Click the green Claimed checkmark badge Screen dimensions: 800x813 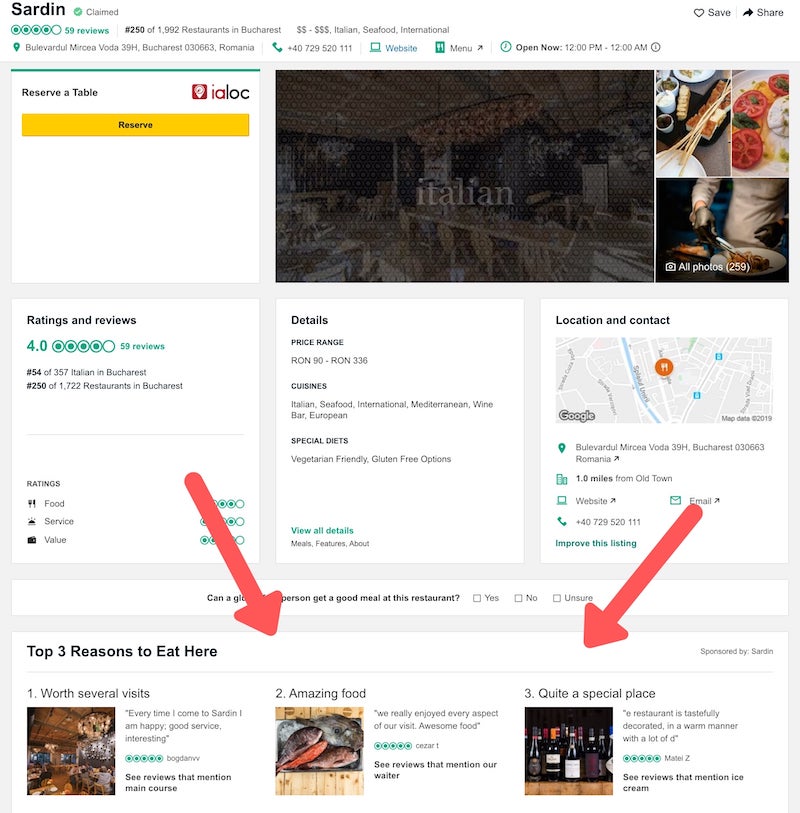click(78, 11)
